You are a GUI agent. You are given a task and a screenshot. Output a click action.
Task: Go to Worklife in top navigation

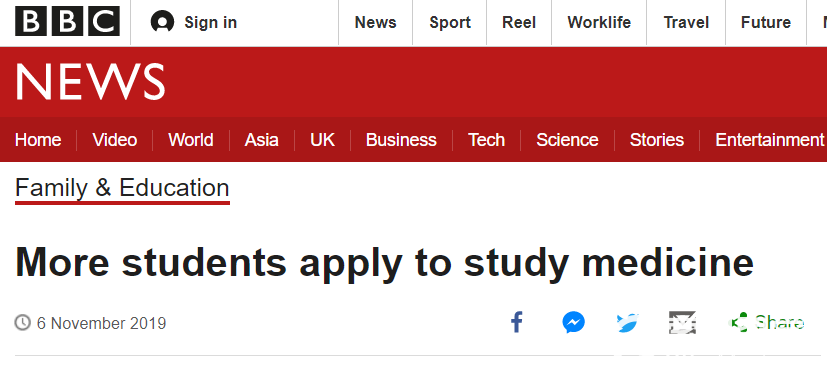(599, 22)
